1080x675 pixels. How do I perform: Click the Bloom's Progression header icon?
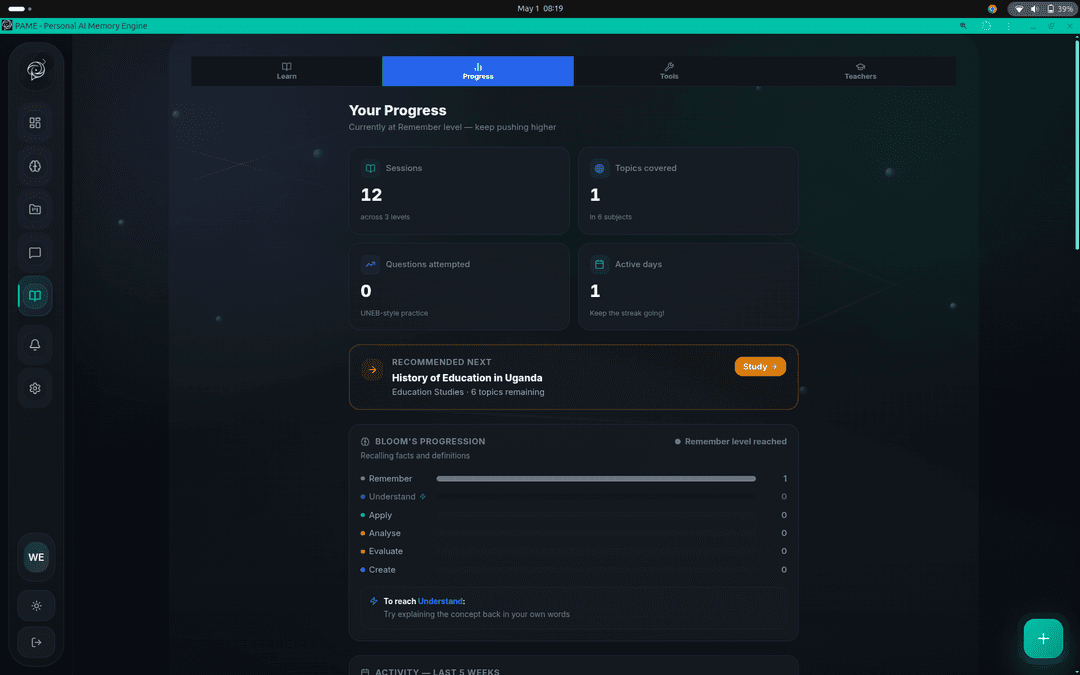[x=365, y=442]
